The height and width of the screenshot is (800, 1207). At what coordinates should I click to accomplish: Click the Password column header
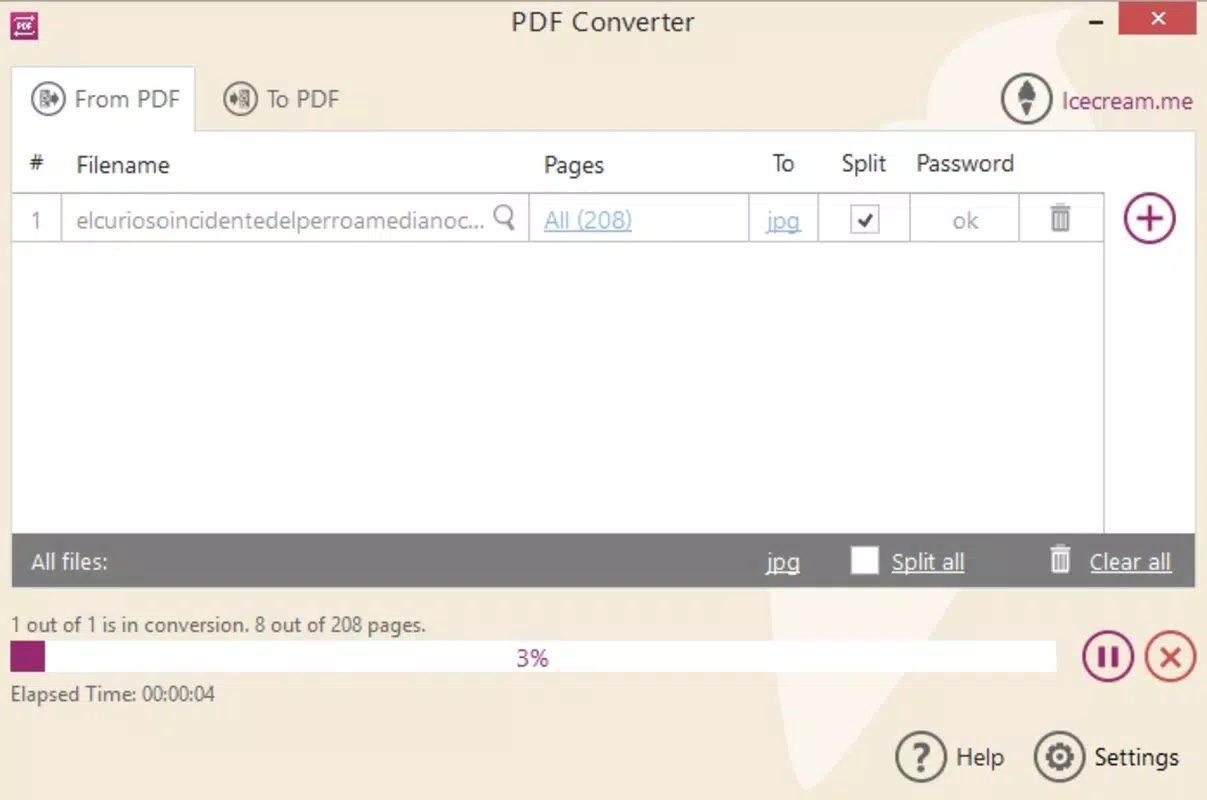[x=965, y=164]
